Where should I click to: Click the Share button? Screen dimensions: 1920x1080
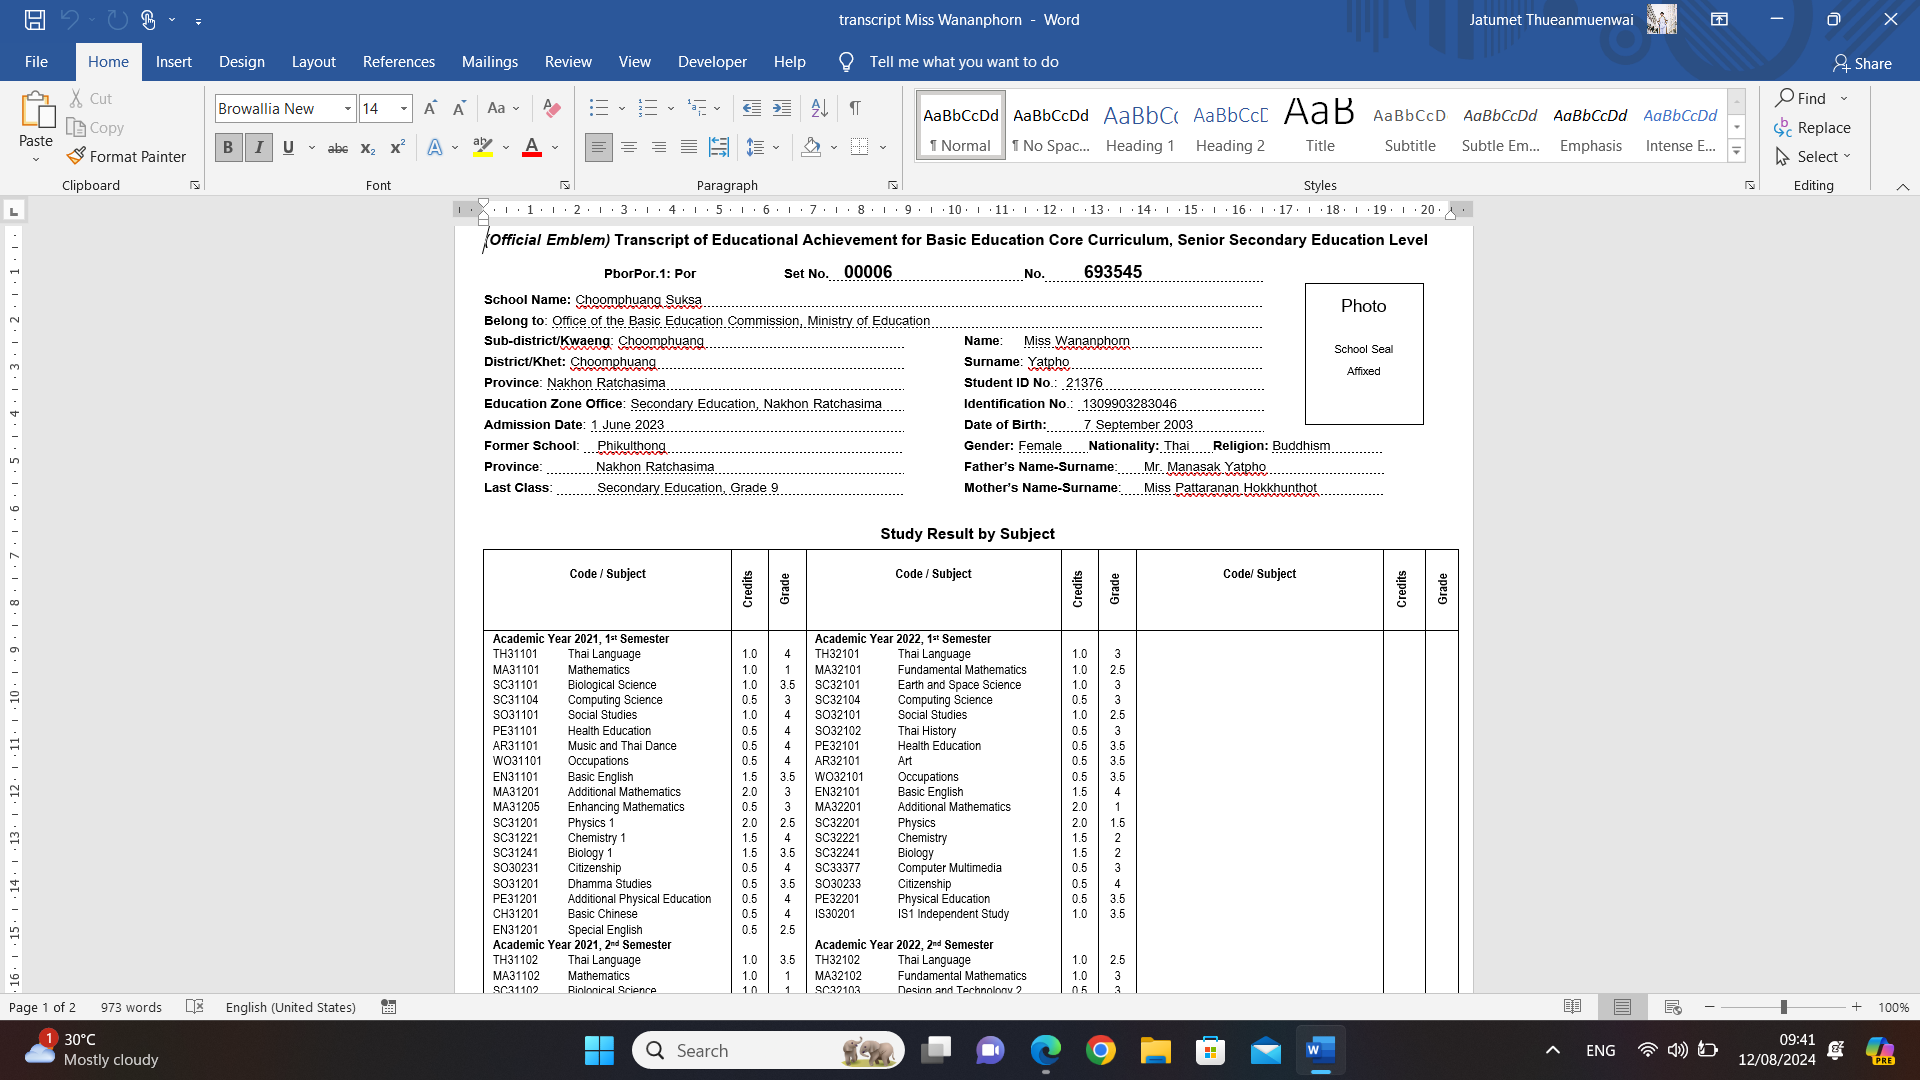pyautogui.click(x=1862, y=63)
